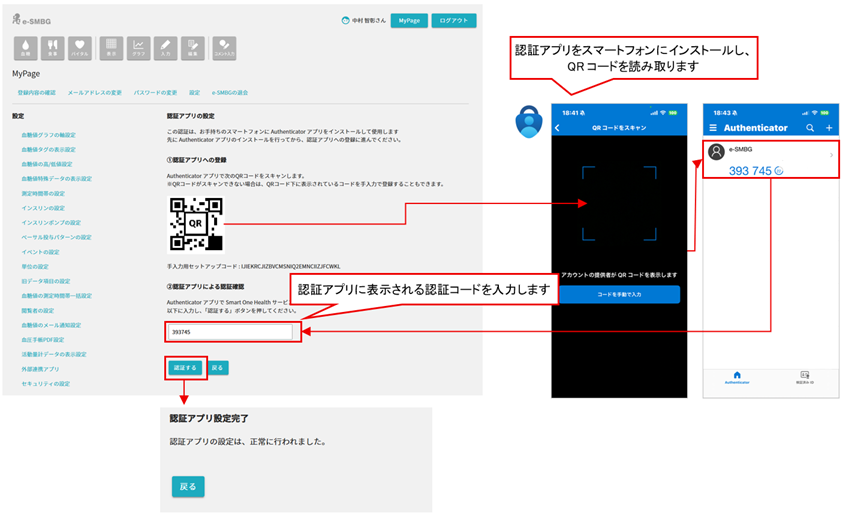Screen dimensions: 843x519
Task: Open 血糖値グラフの軸設定 setting
Action: [48, 135]
